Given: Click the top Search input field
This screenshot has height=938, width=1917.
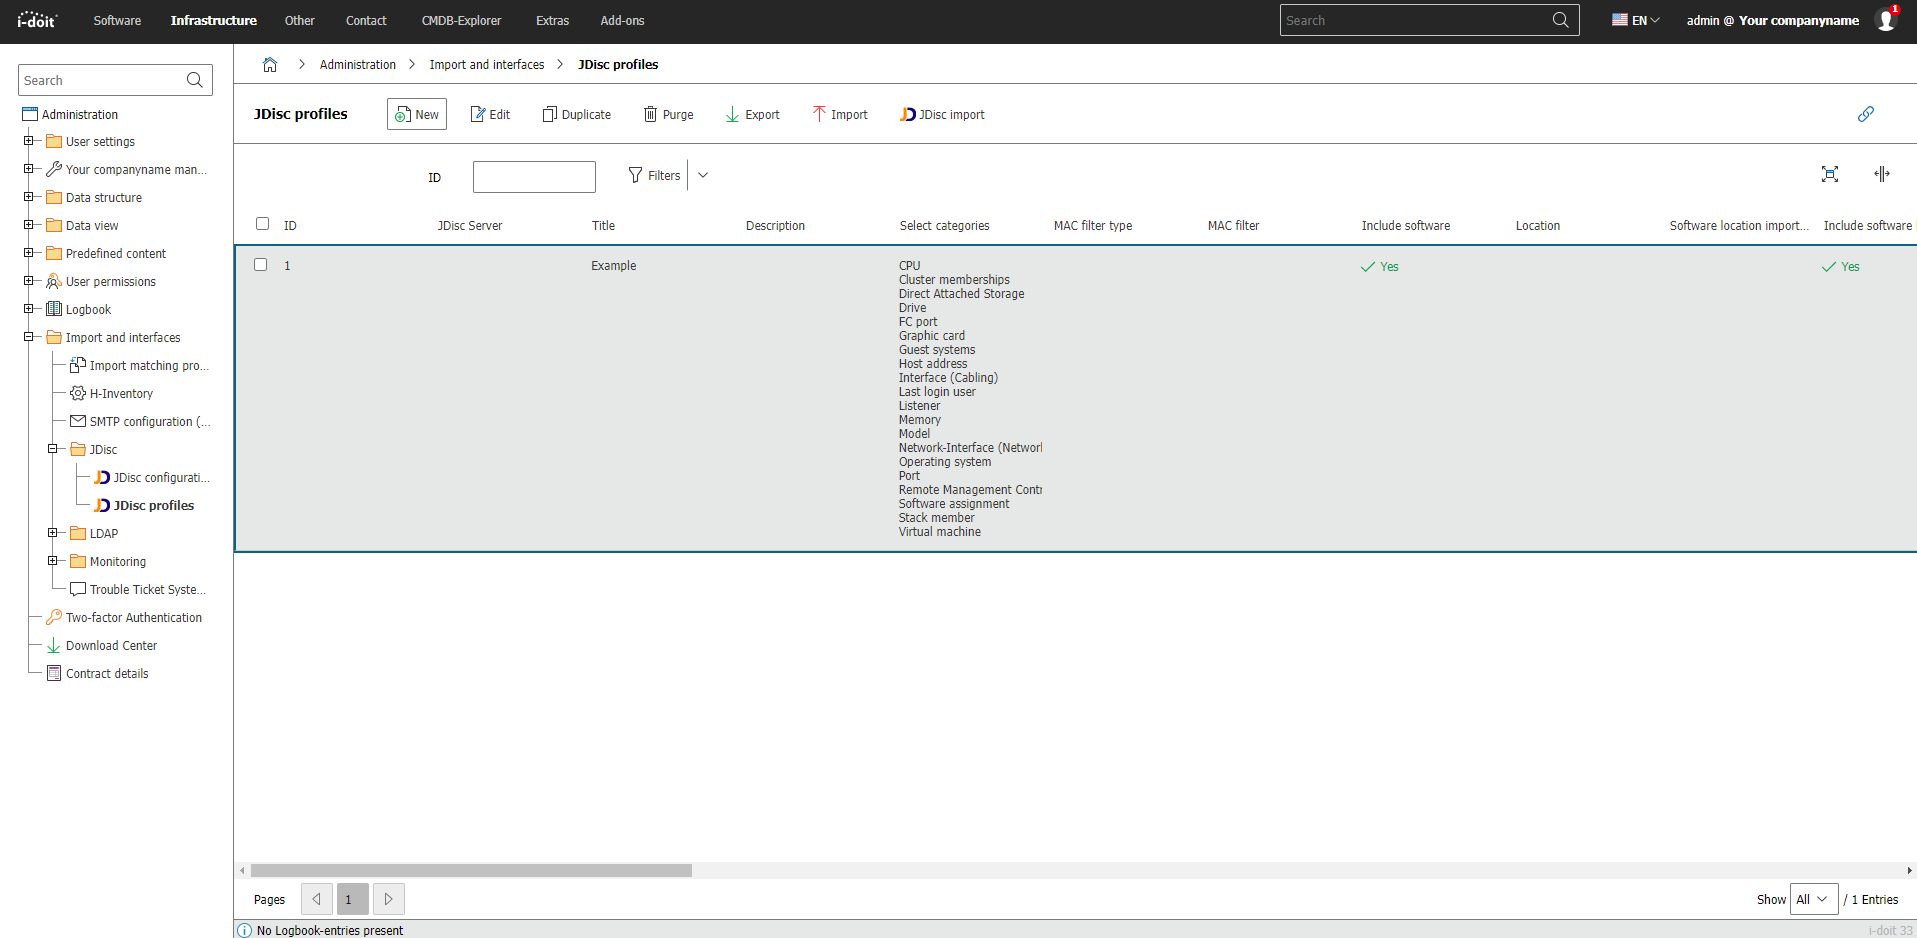Looking at the screenshot, I should 1415,20.
